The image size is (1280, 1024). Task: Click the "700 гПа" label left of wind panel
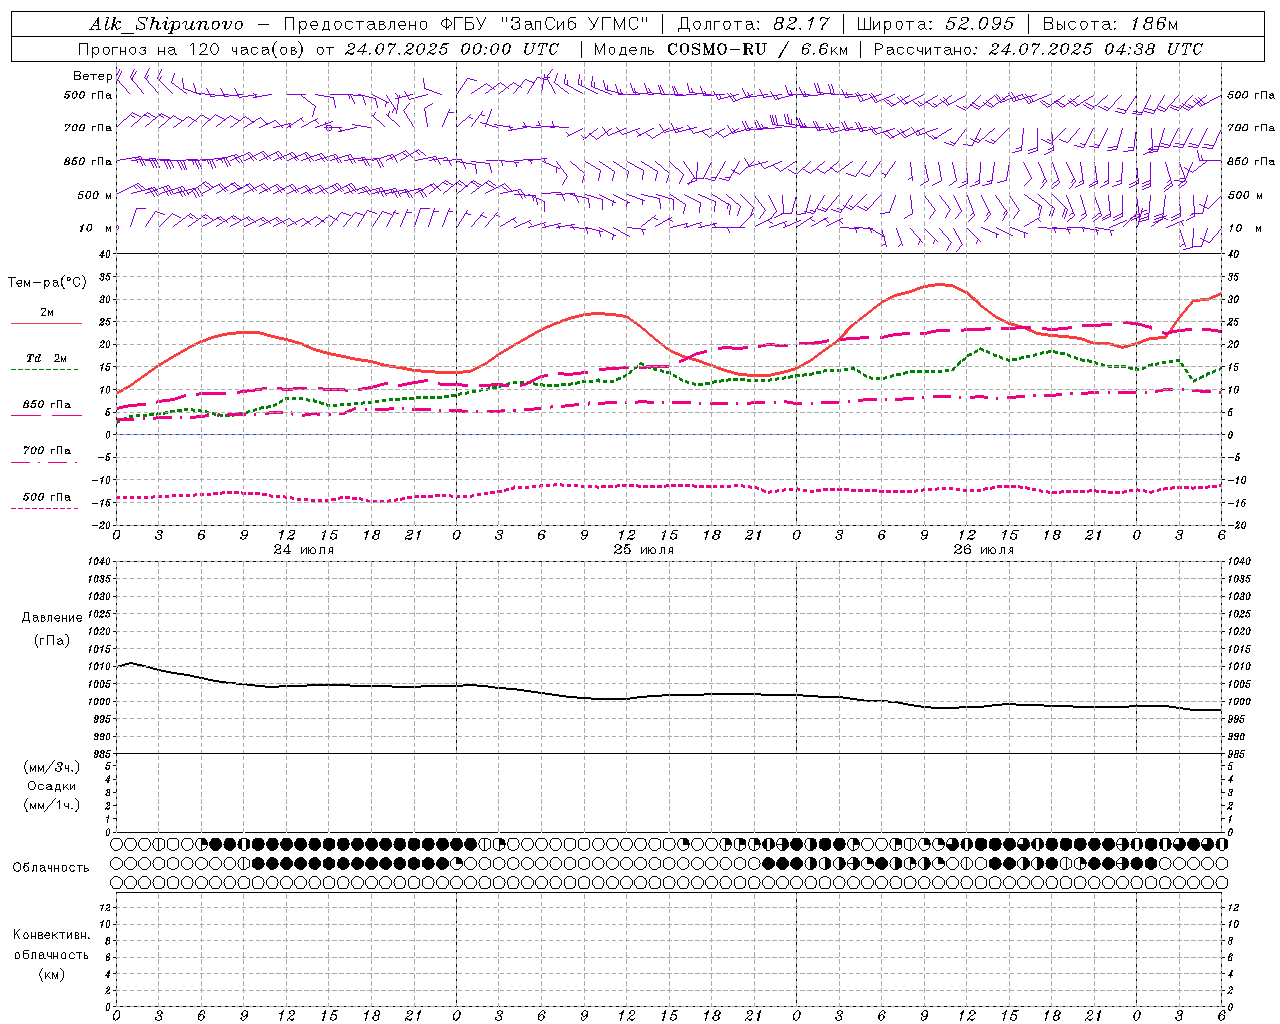88,128
